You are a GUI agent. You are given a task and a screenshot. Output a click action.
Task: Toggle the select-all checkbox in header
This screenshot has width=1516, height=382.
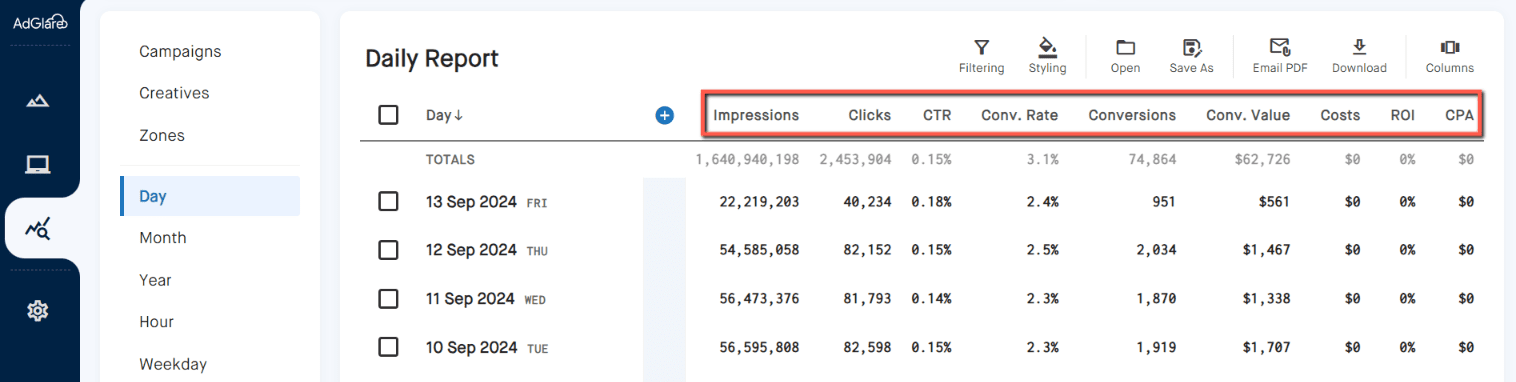(388, 115)
